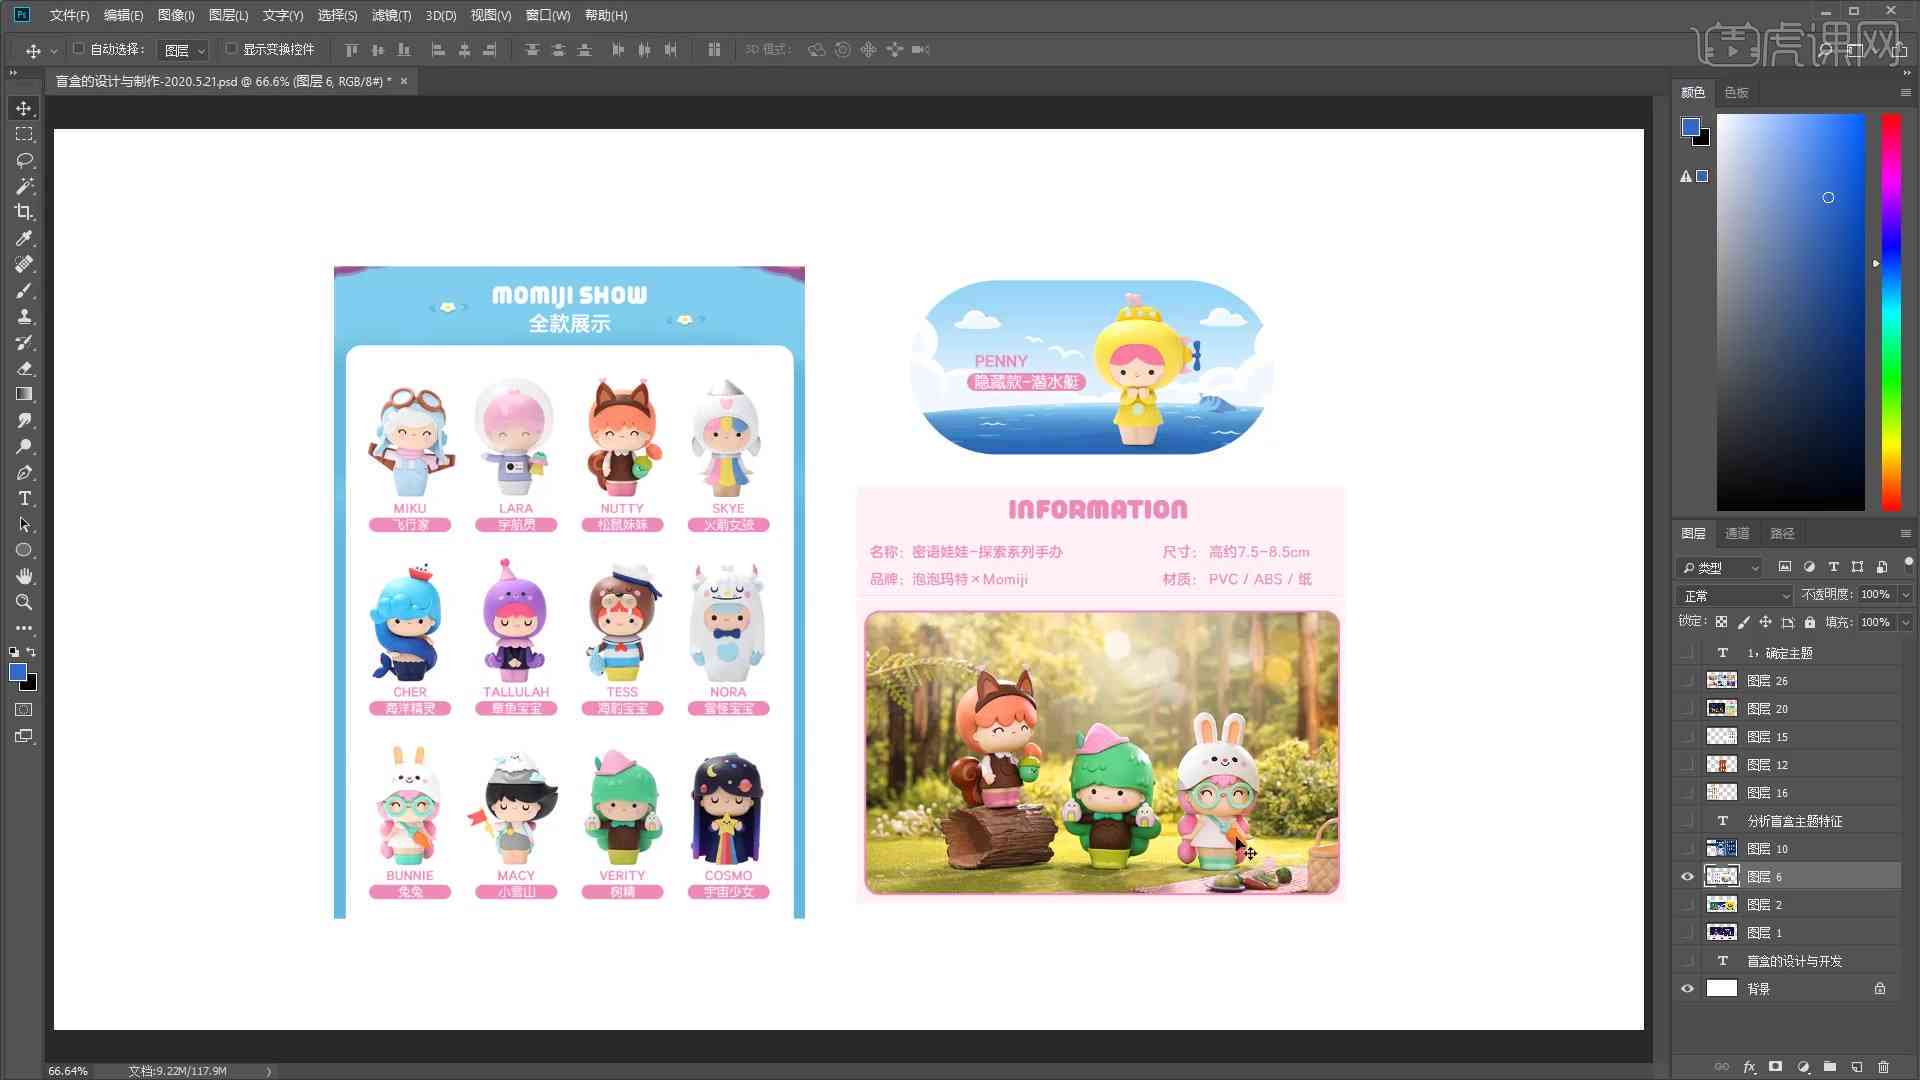
Task: Open the 文件(F) menu
Action: tap(69, 15)
